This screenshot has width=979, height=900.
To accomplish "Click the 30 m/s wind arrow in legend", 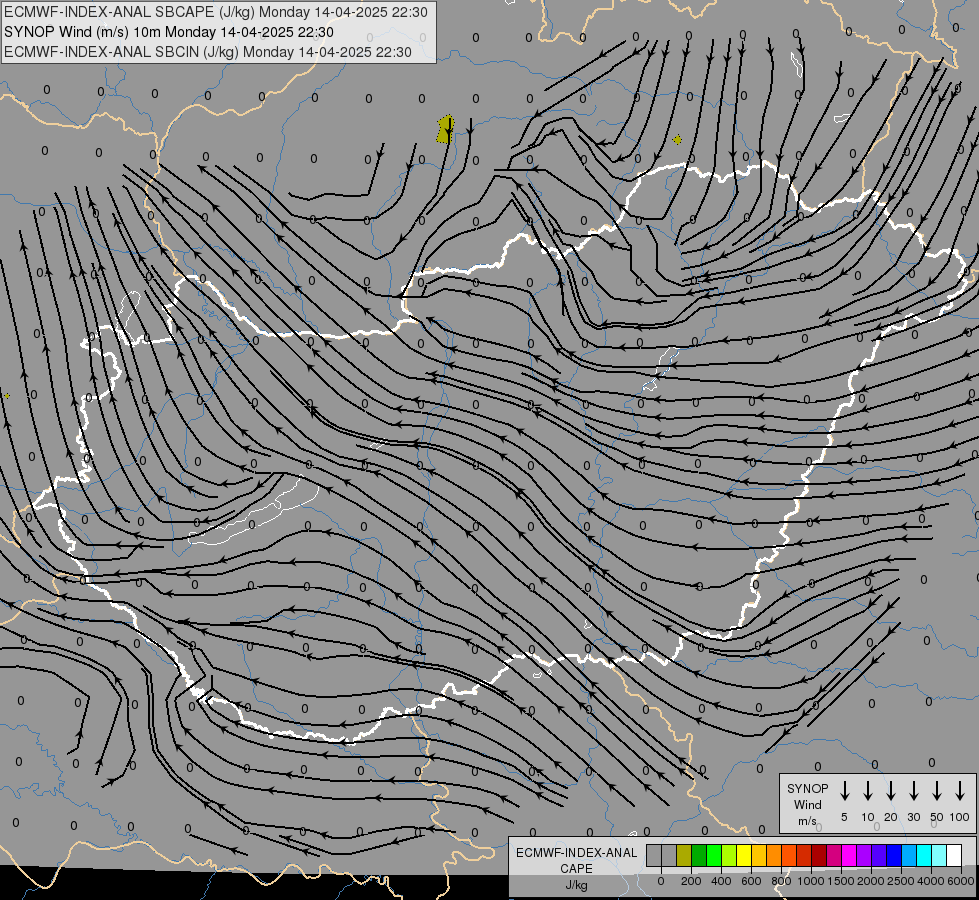I will 913,791.
